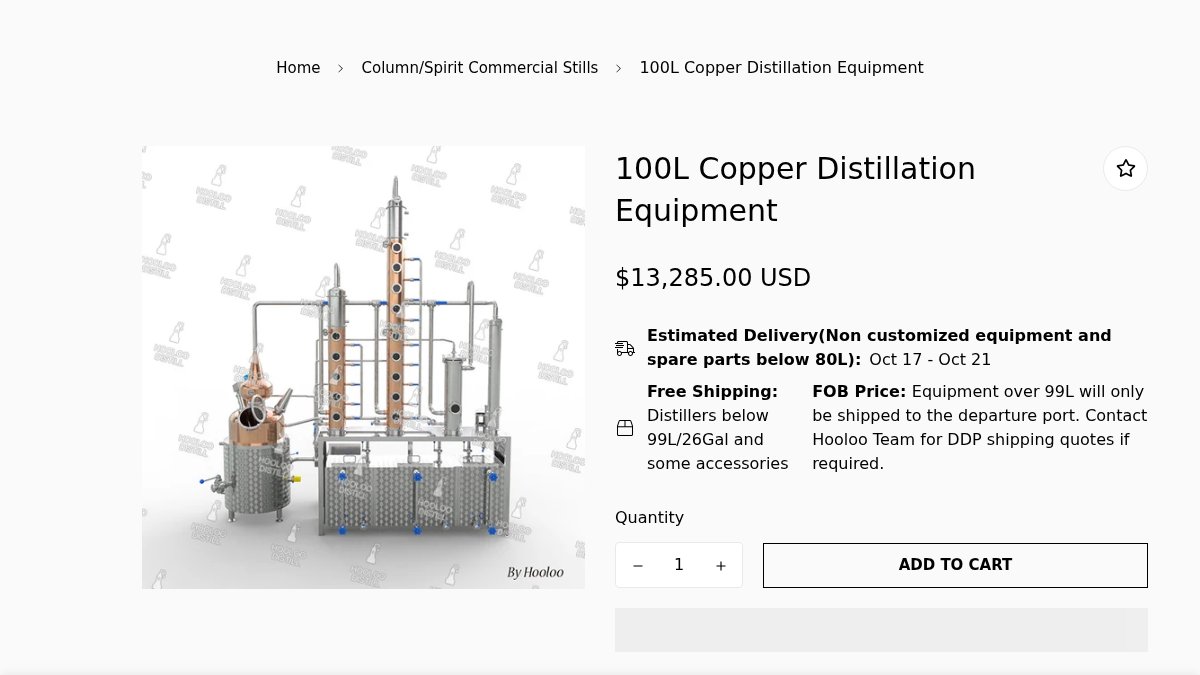
Task: Click the Free Shipping label
Action: [x=712, y=392]
